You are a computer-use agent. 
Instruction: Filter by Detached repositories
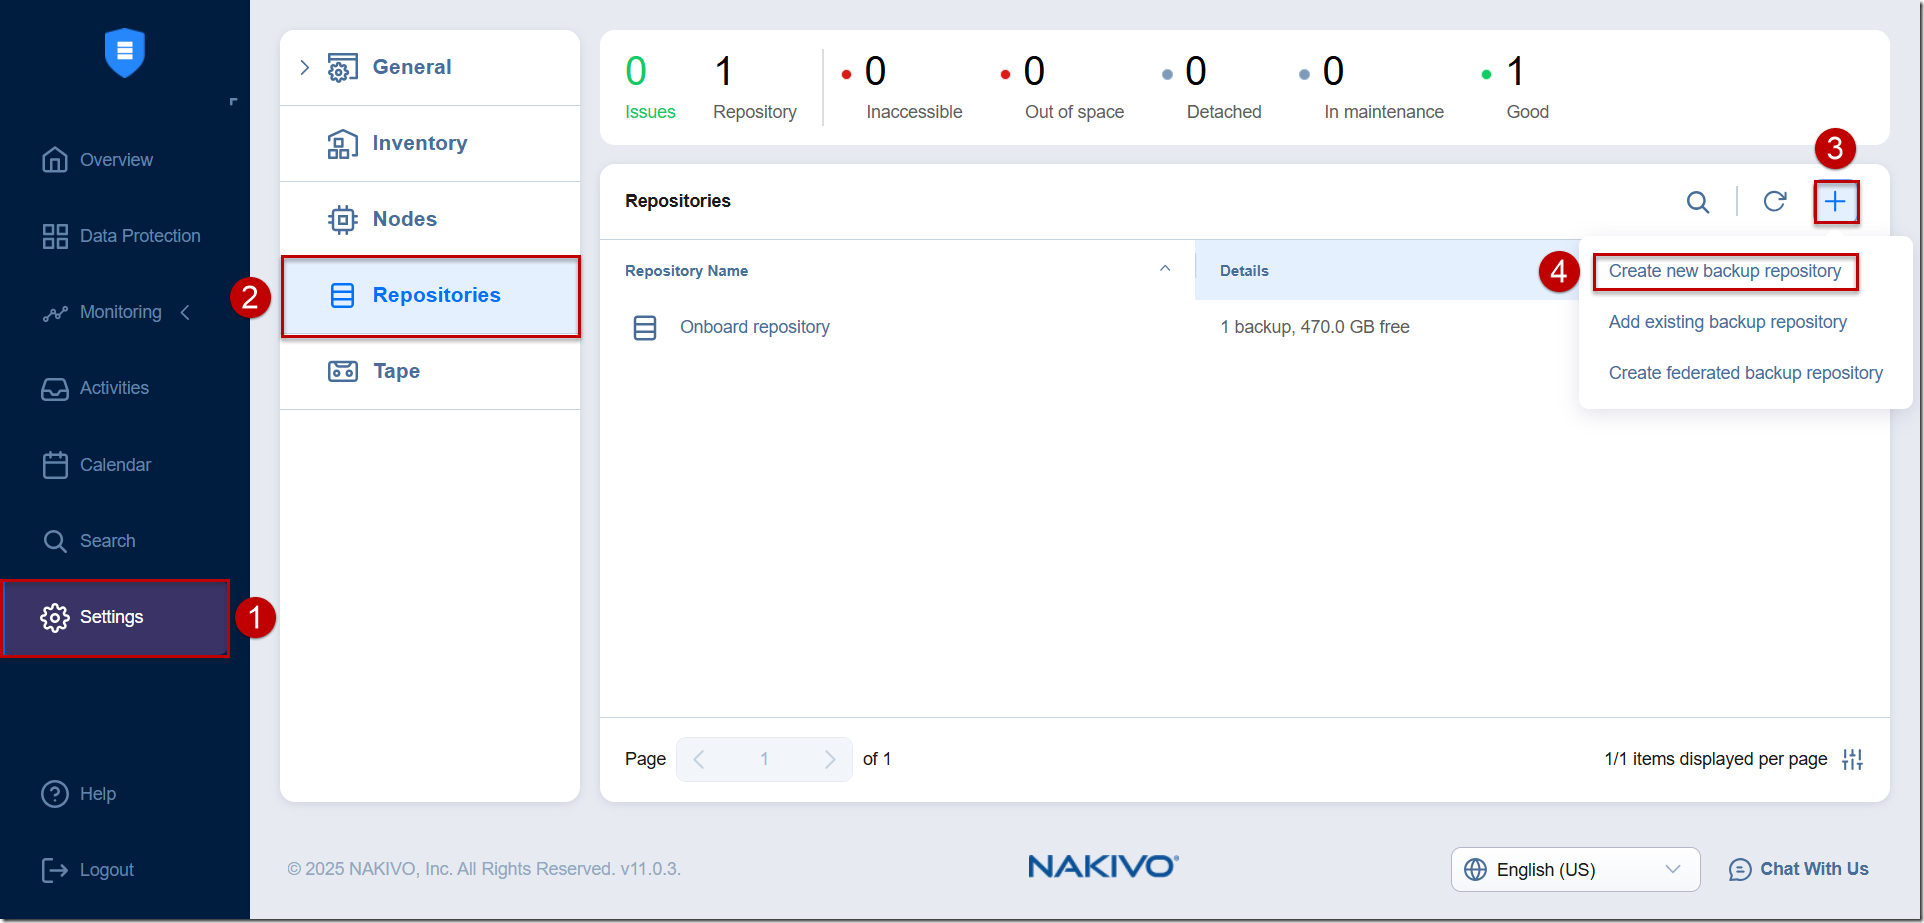click(1212, 87)
